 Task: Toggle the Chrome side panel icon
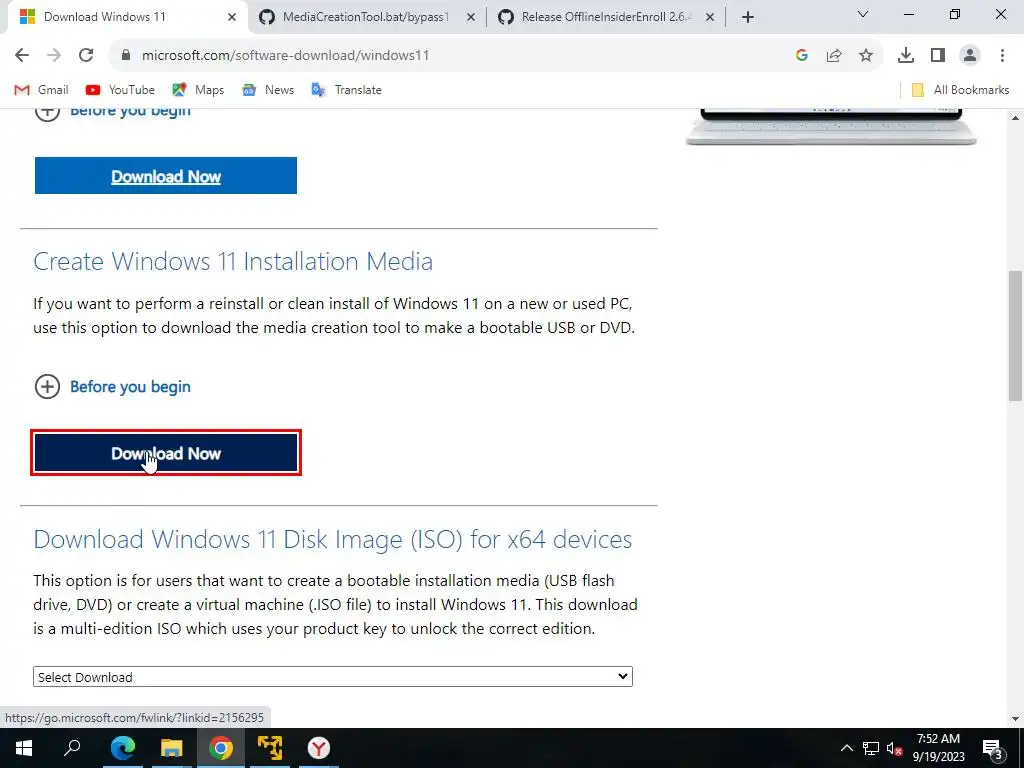tap(938, 56)
